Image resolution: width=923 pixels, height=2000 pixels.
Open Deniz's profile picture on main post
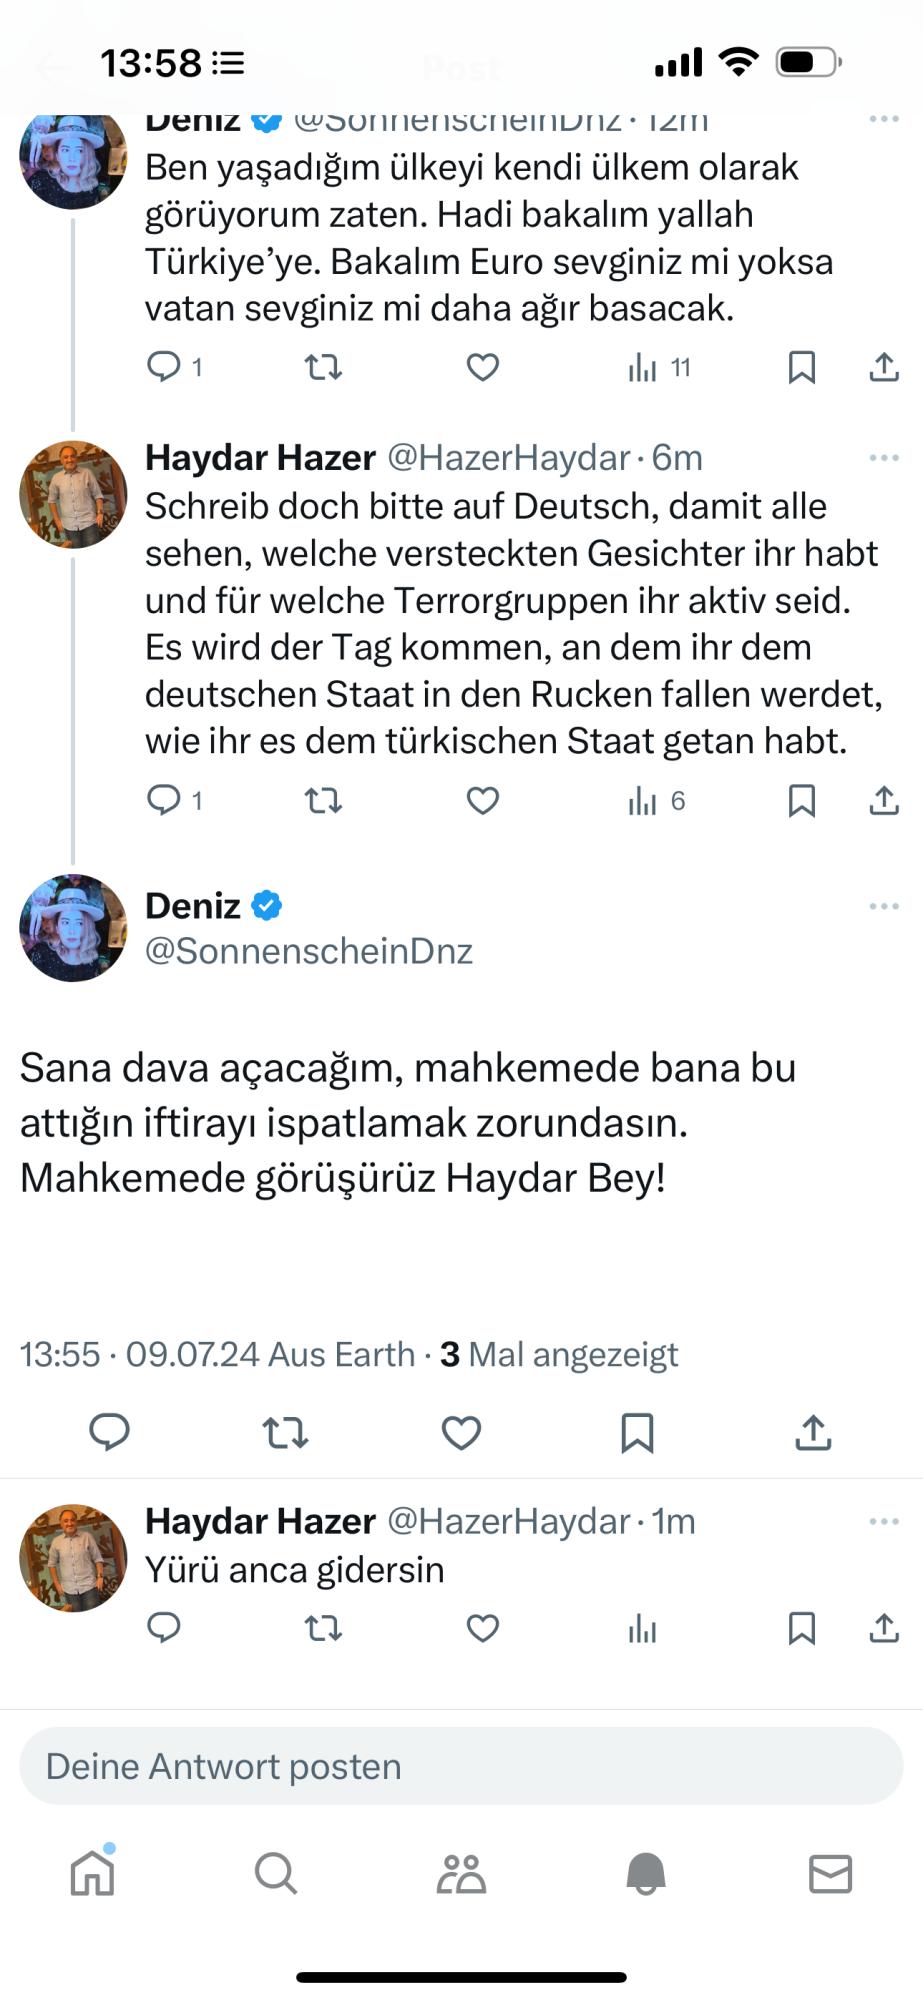(73, 928)
